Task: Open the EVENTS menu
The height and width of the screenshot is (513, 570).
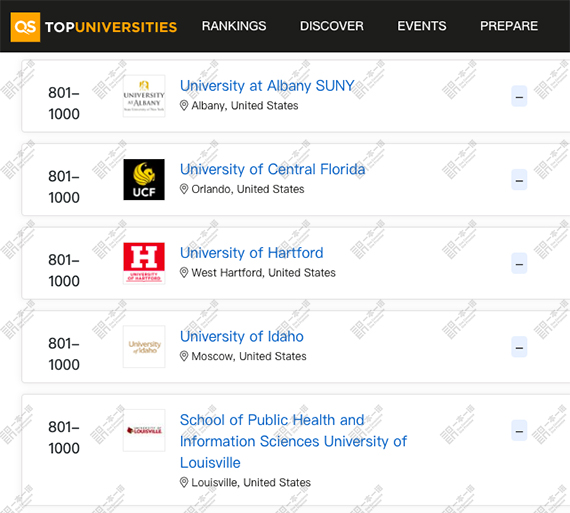Action: tap(422, 26)
